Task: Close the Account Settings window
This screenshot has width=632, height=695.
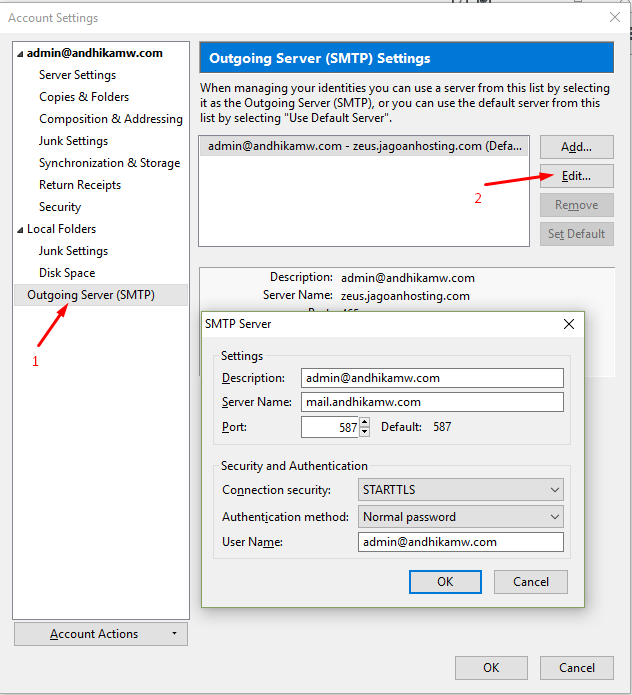Action: coord(615,17)
